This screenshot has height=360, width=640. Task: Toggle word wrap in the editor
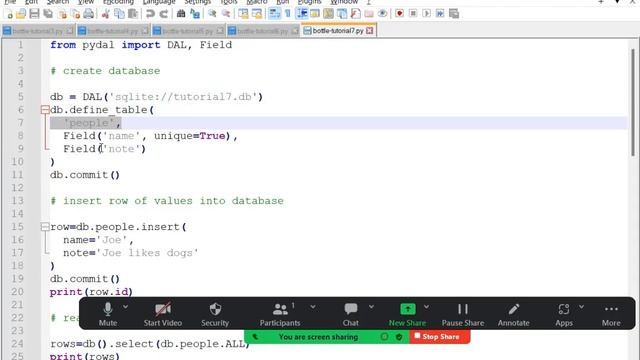[274, 14]
